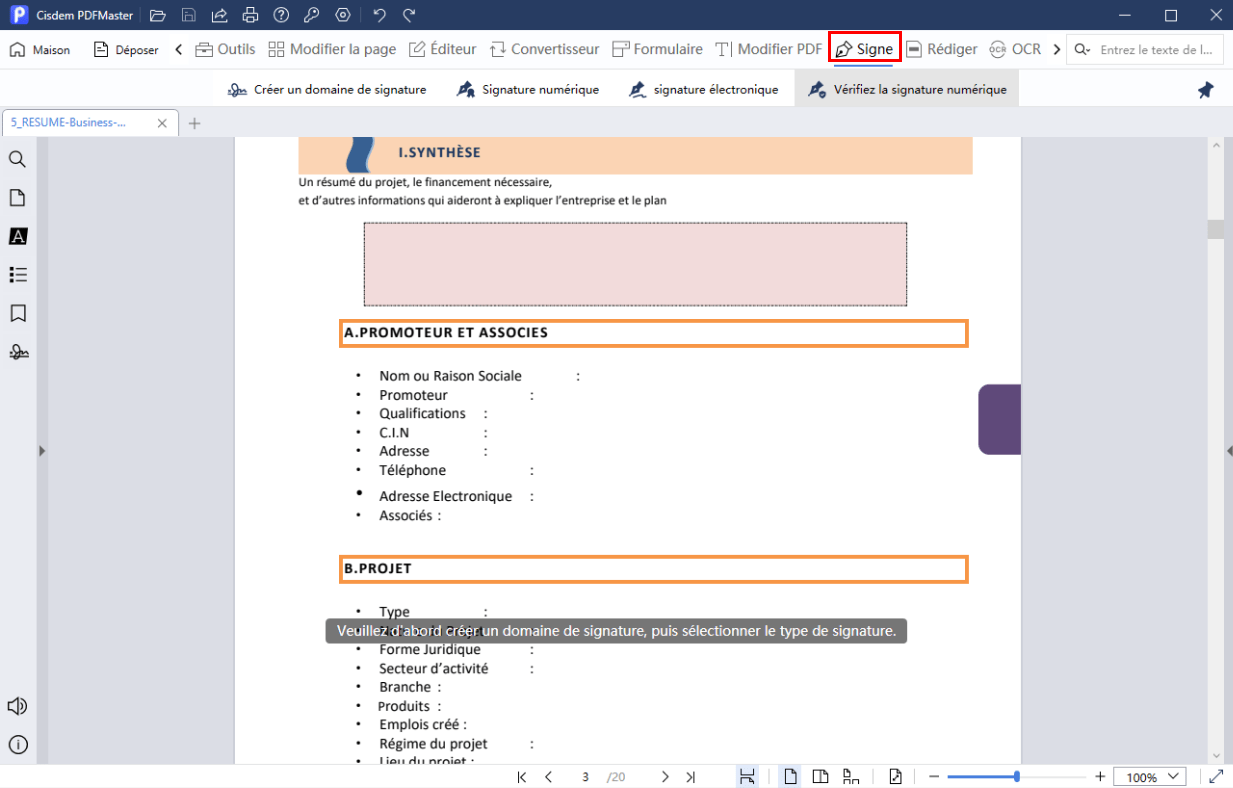Viewport: 1233px width, 788px height.
Task: Expand the left panel arrow handle
Action: pyautogui.click(x=42, y=451)
